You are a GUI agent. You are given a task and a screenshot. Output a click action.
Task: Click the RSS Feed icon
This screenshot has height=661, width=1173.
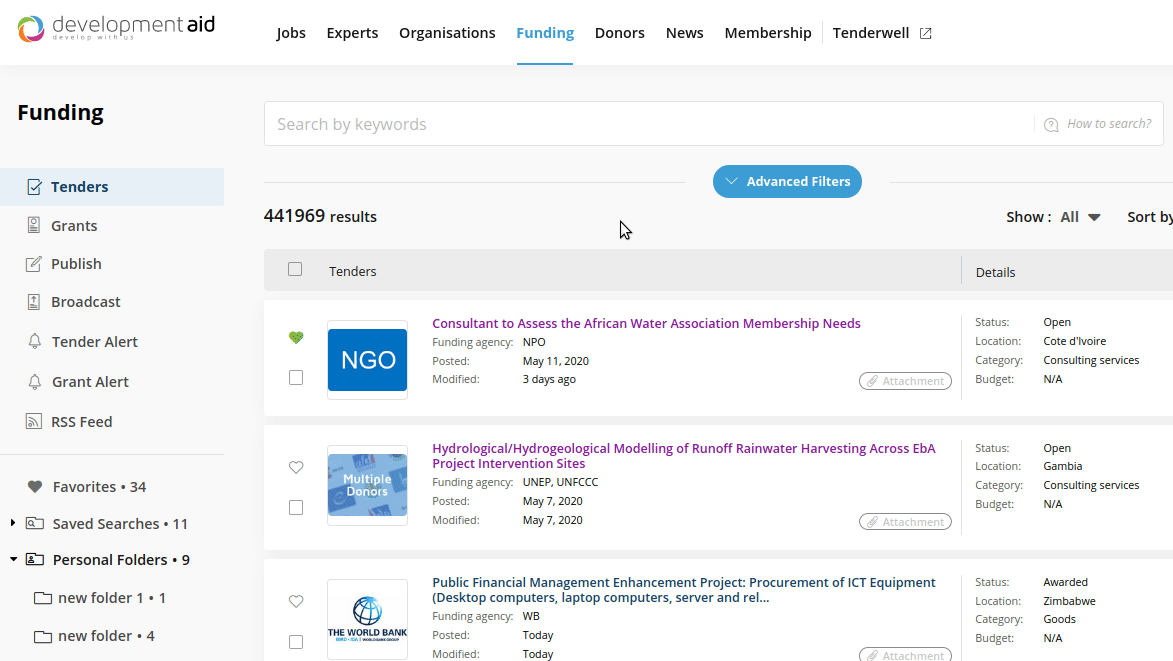tap(34, 422)
